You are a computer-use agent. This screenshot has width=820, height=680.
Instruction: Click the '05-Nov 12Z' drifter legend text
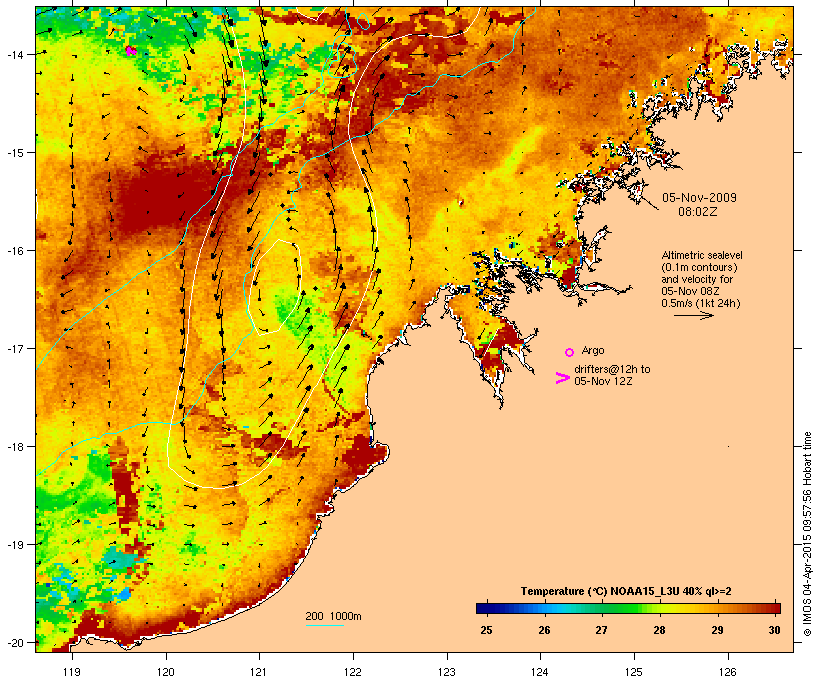click(603, 381)
